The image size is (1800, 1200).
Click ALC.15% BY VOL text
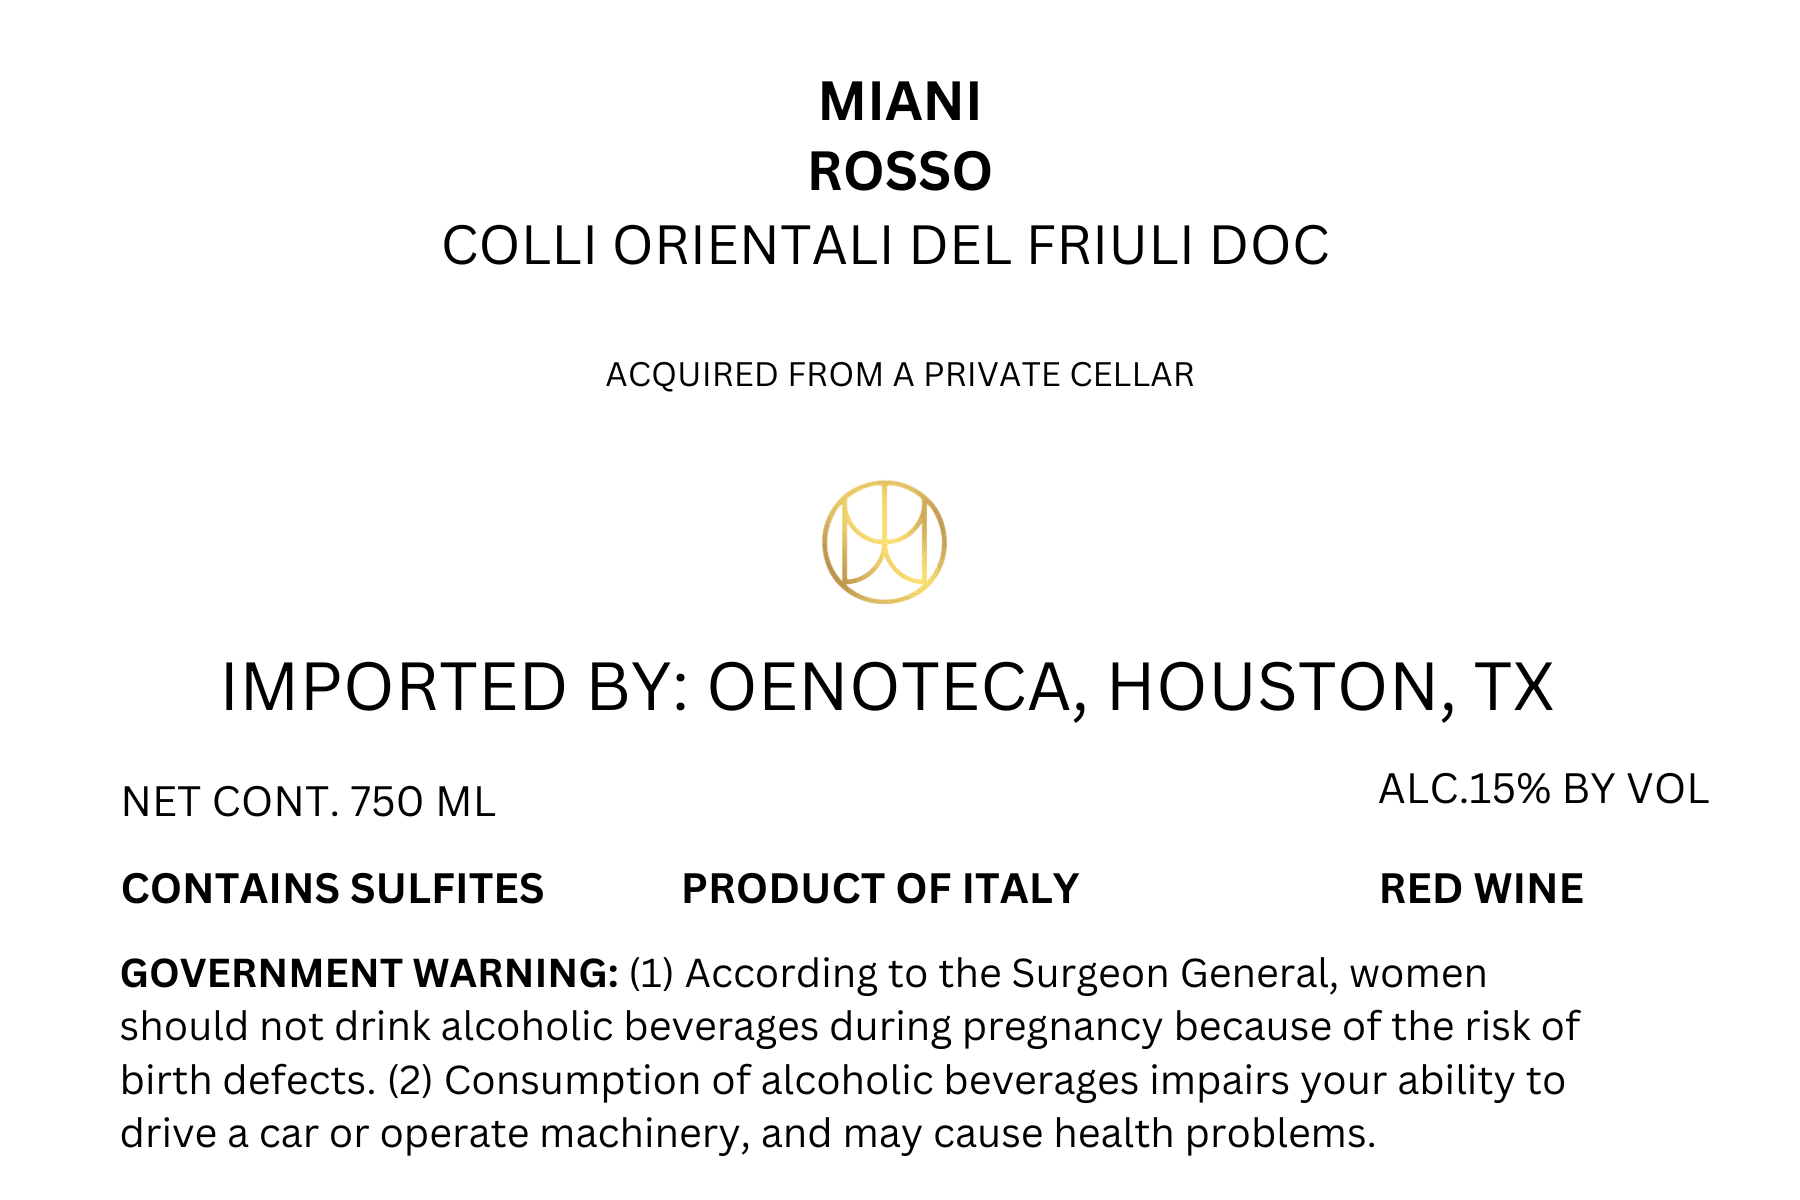pos(1544,790)
